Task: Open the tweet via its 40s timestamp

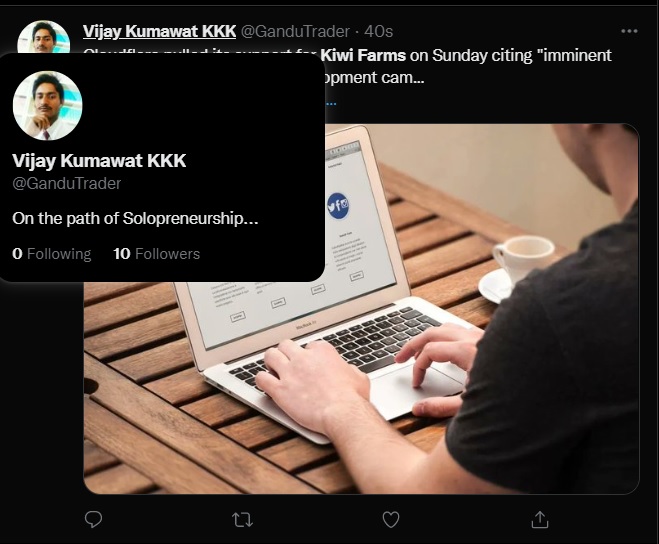Action: click(x=378, y=31)
